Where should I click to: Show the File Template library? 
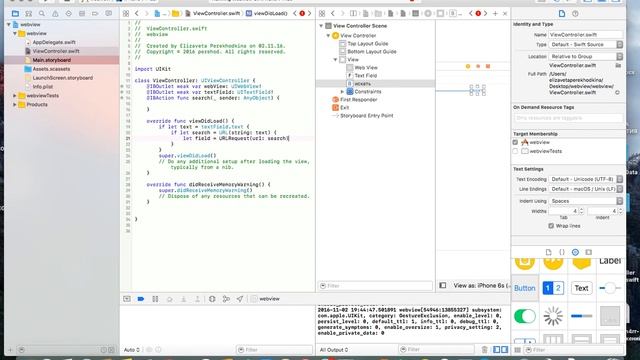pyautogui.click(x=549, y=252)
